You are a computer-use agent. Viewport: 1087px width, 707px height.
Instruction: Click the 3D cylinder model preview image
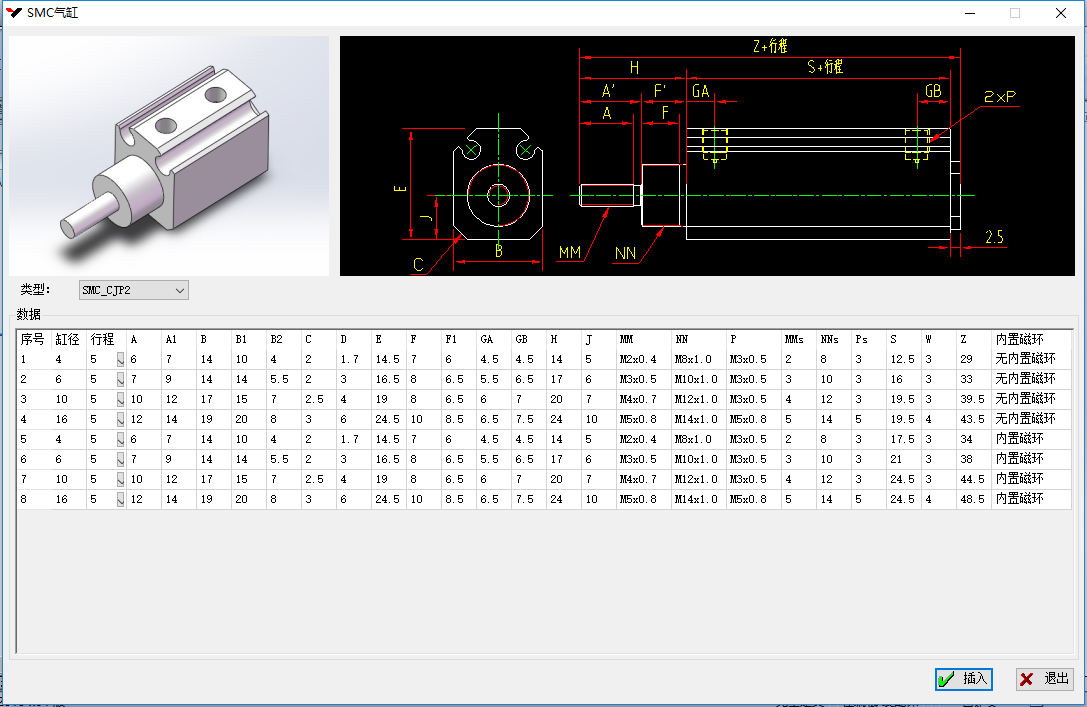(169, 156)
